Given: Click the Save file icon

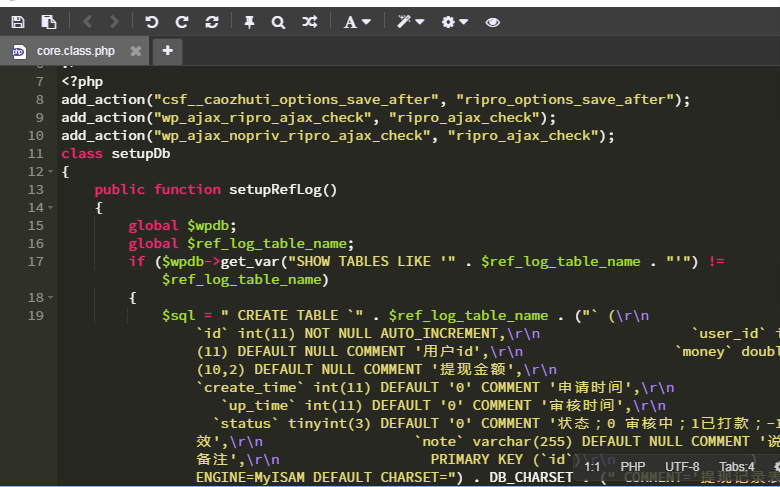Looking at the screenshot, I should (18, 22).
